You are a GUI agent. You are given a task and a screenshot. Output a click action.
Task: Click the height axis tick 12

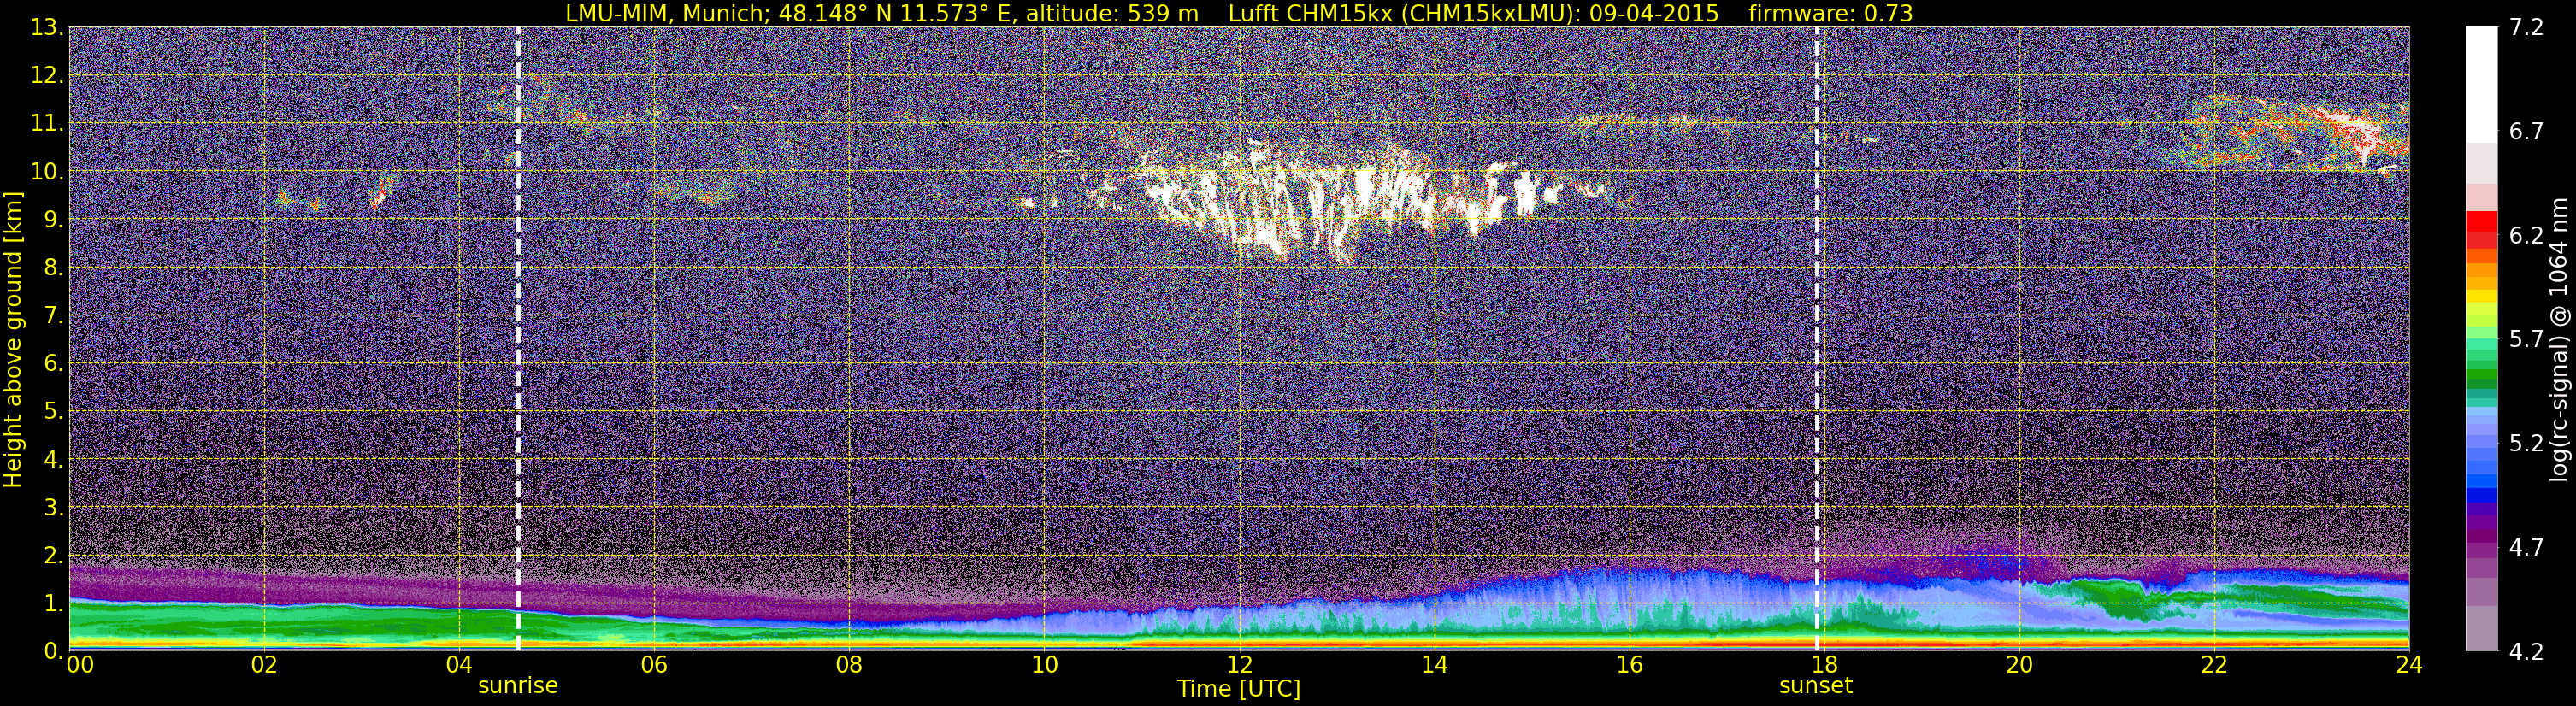pyautogui.click(x=47, y=75)
